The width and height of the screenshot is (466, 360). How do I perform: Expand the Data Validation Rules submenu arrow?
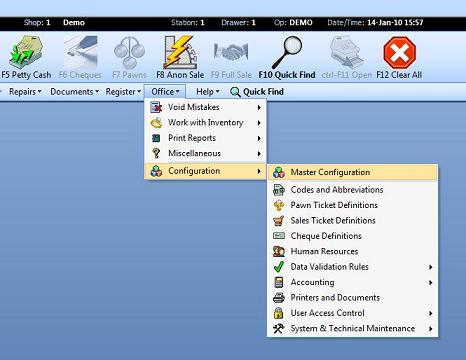(x=430, y=267)
